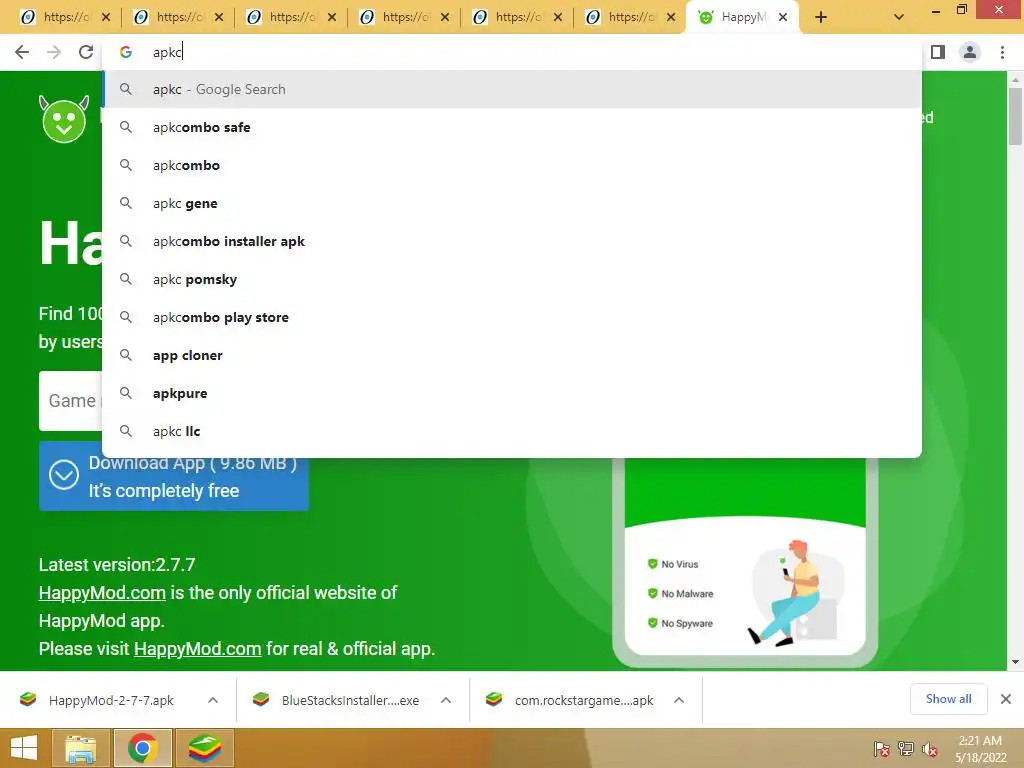Reload the current page

86,52
